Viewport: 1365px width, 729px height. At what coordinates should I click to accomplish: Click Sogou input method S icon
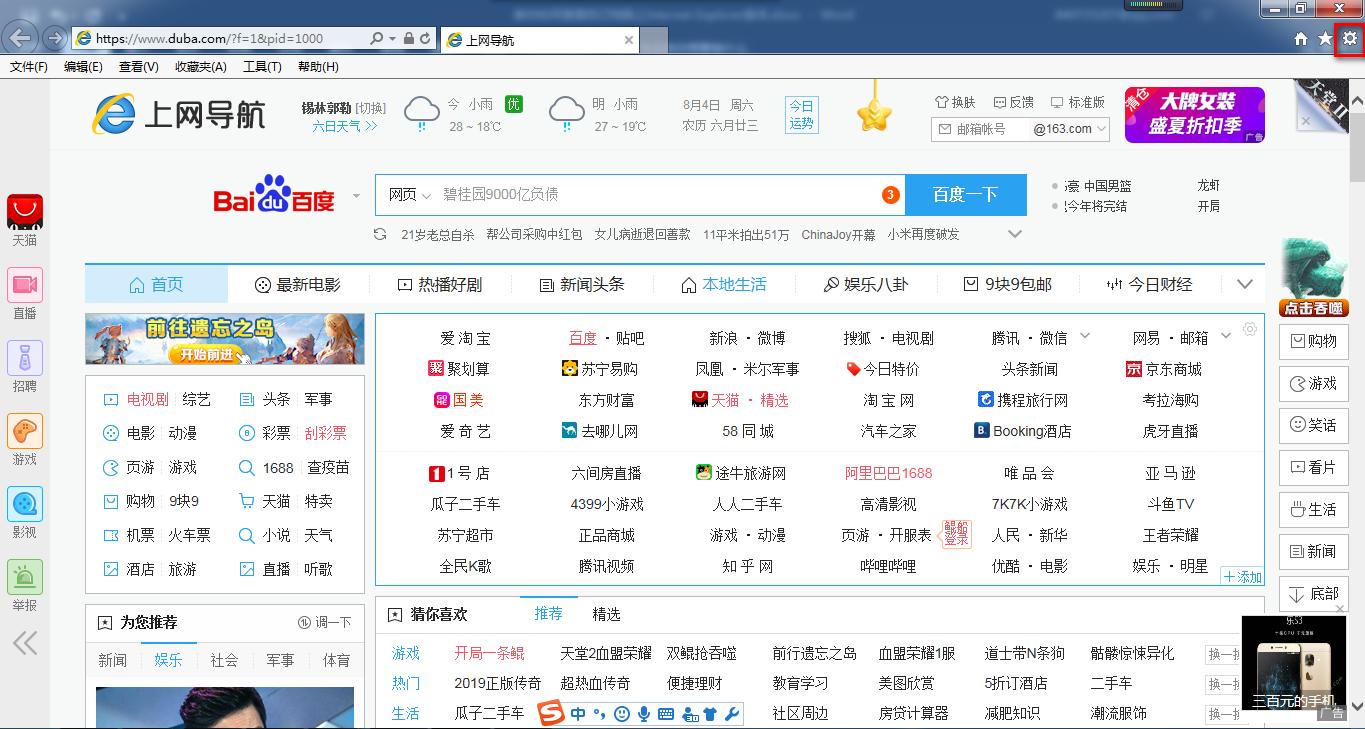(x=551, y=713)
